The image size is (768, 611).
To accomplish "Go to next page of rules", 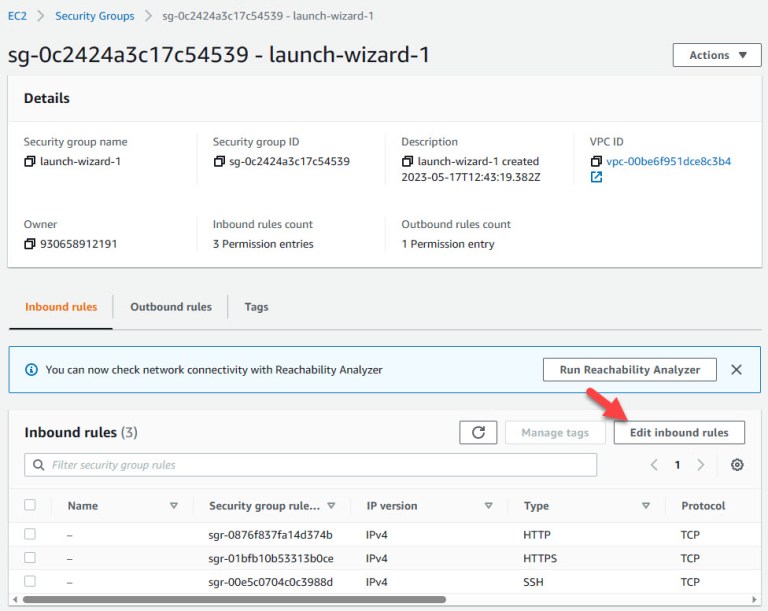I will [700, 464].
